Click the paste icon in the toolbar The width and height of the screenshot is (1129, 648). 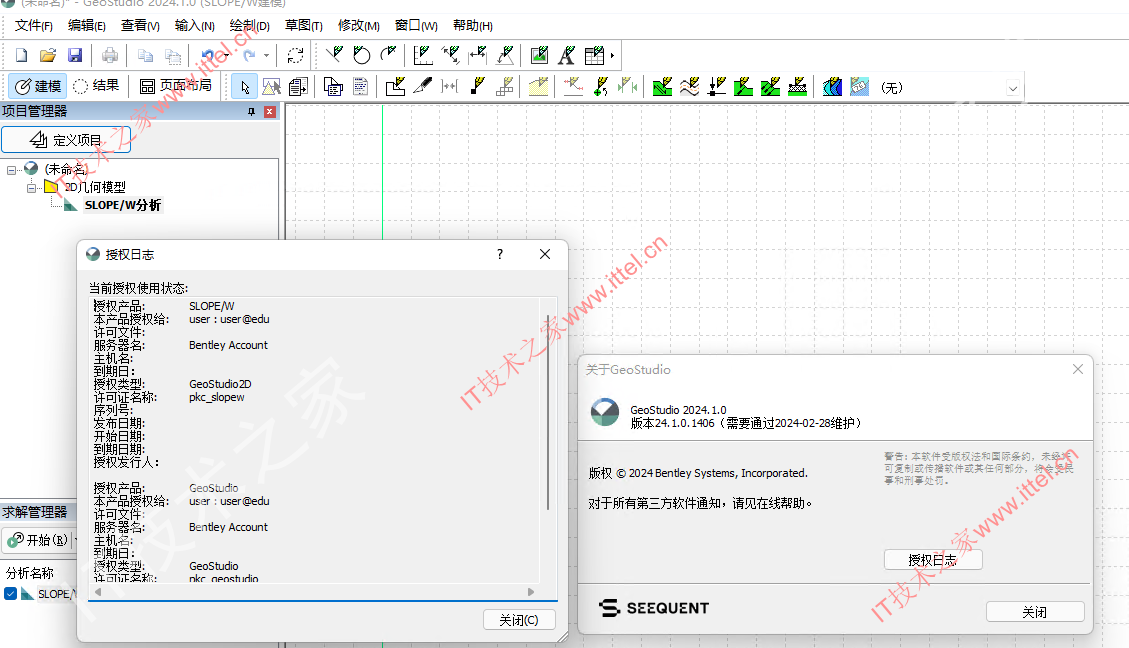[x=173, y=55]
